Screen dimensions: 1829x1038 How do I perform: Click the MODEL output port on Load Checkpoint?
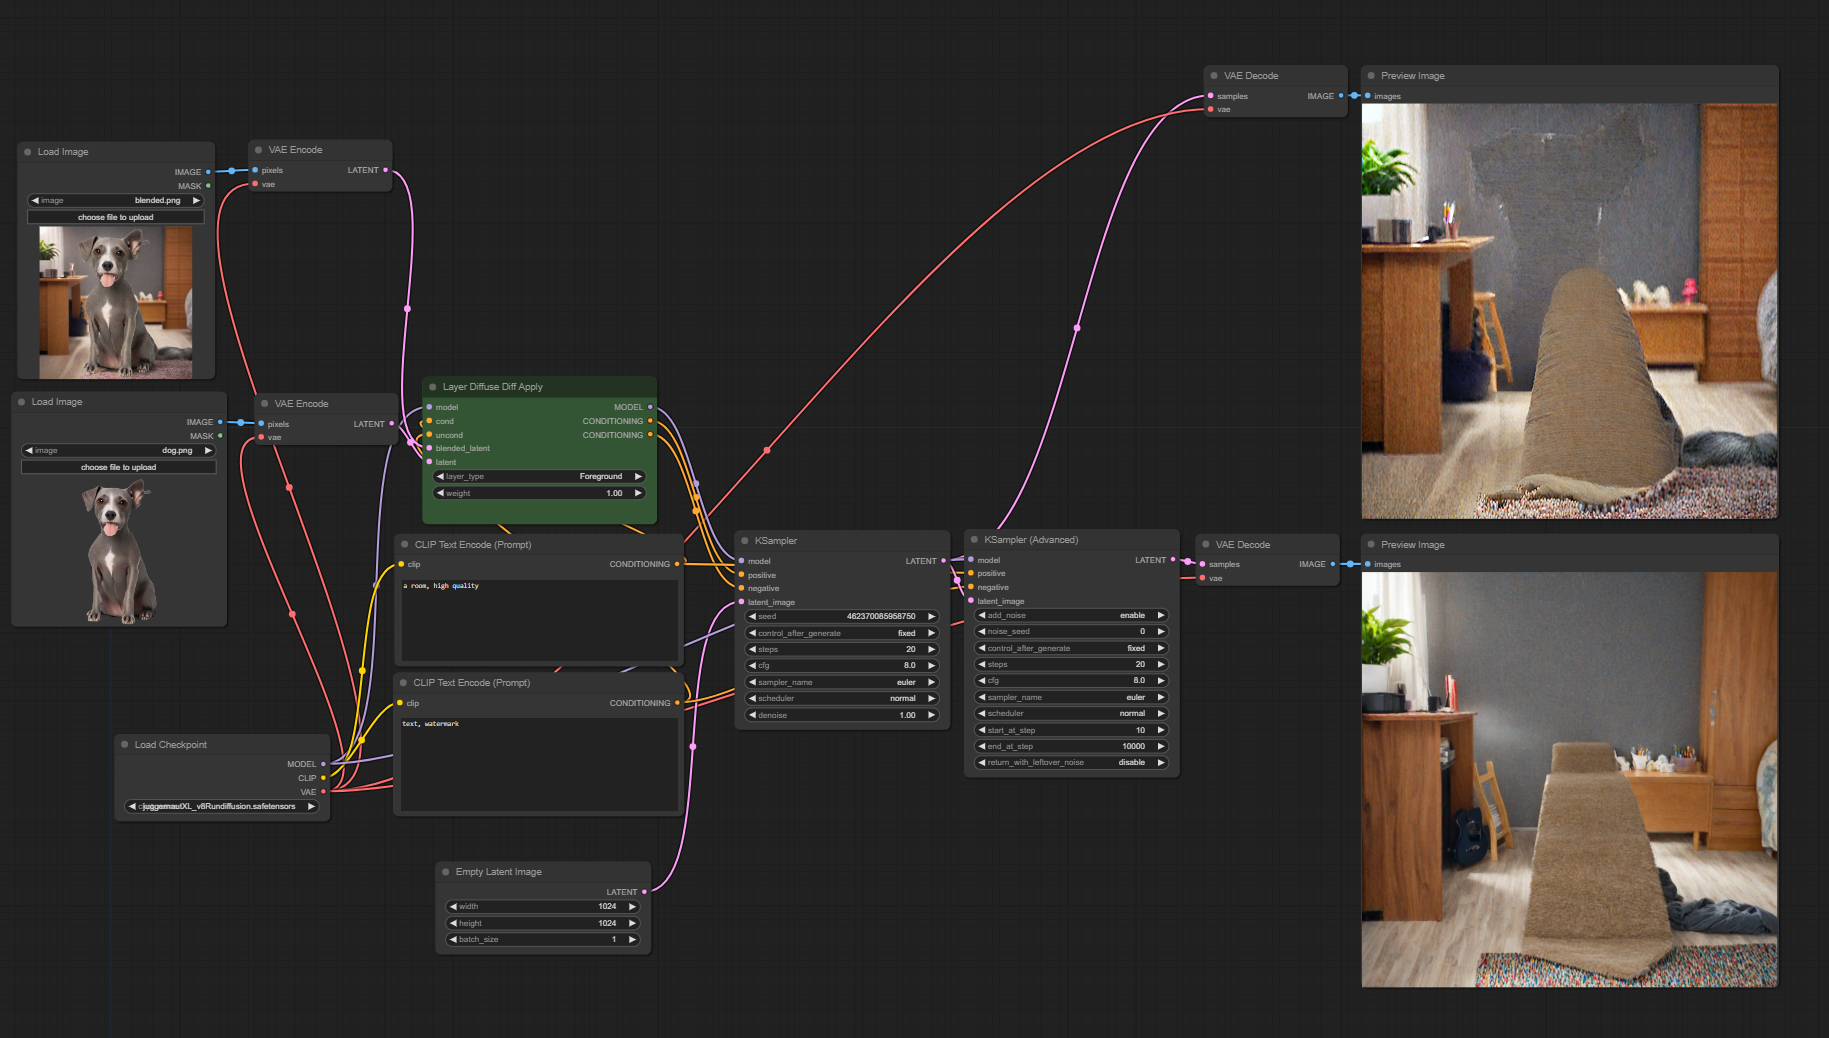tap(323, 764)
